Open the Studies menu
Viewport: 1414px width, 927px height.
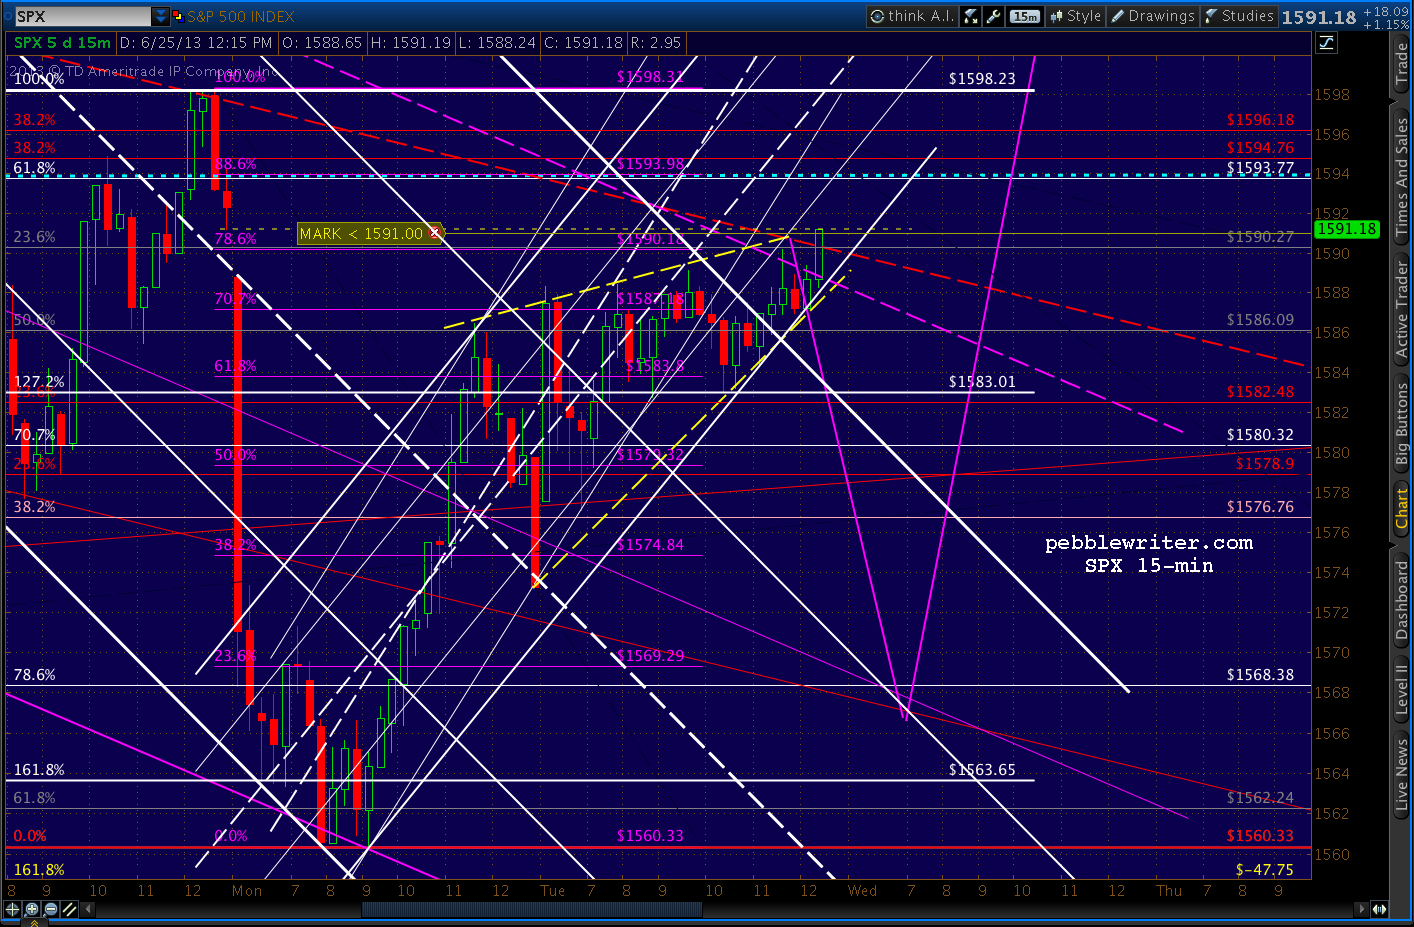point(1239,16)
